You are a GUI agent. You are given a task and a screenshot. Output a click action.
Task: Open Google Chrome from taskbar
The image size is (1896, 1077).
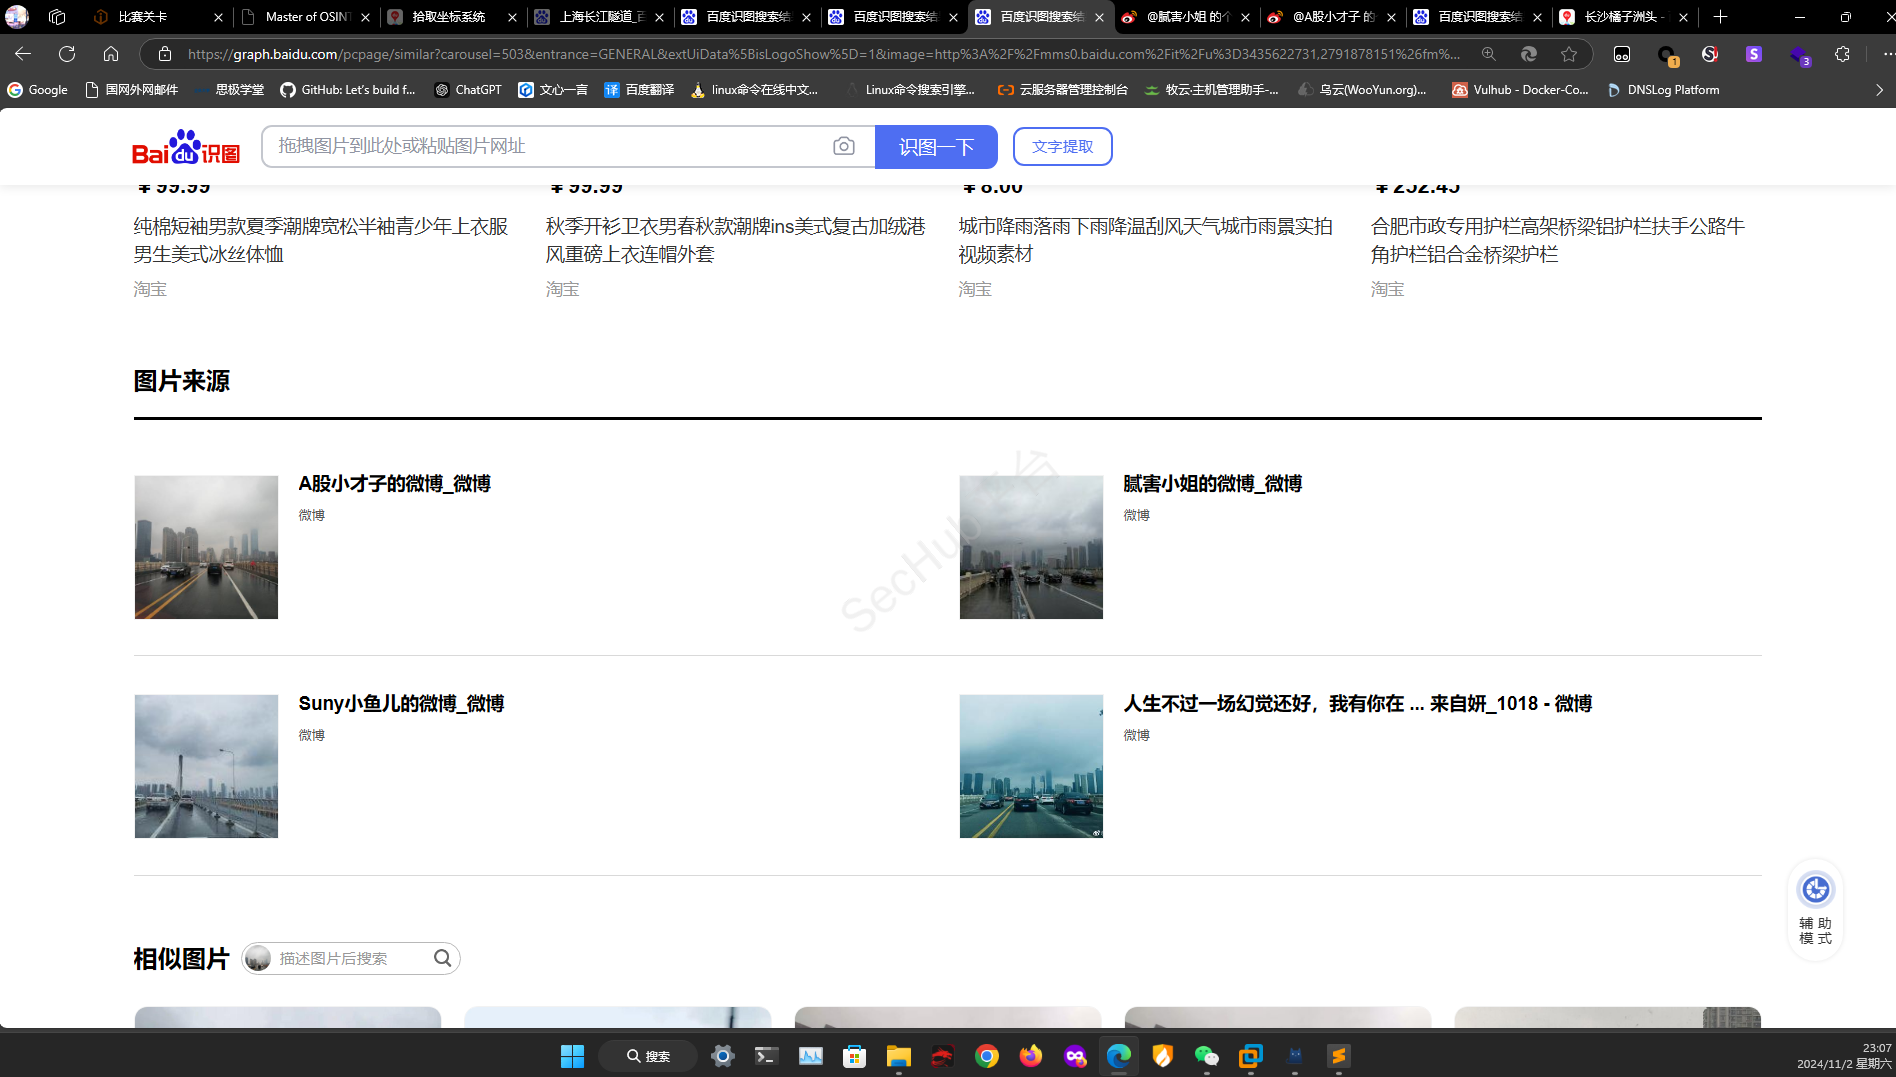pos(987,1056)
